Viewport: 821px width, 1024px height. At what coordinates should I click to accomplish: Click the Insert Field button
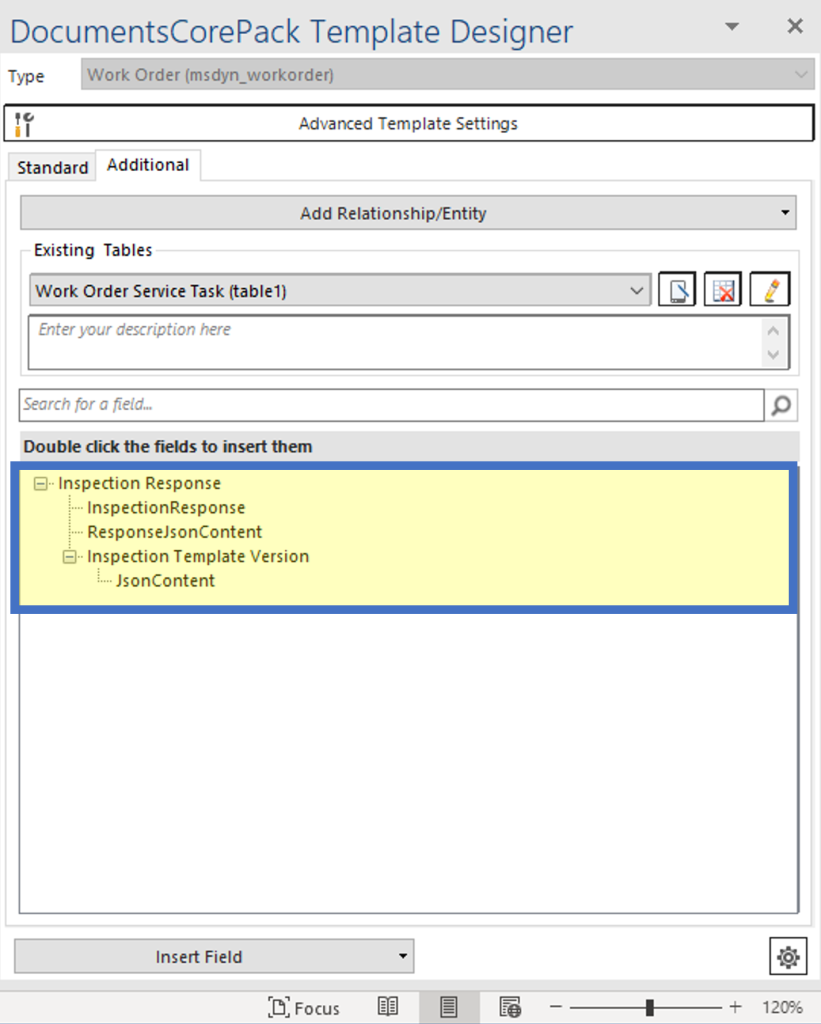(214, 957)
